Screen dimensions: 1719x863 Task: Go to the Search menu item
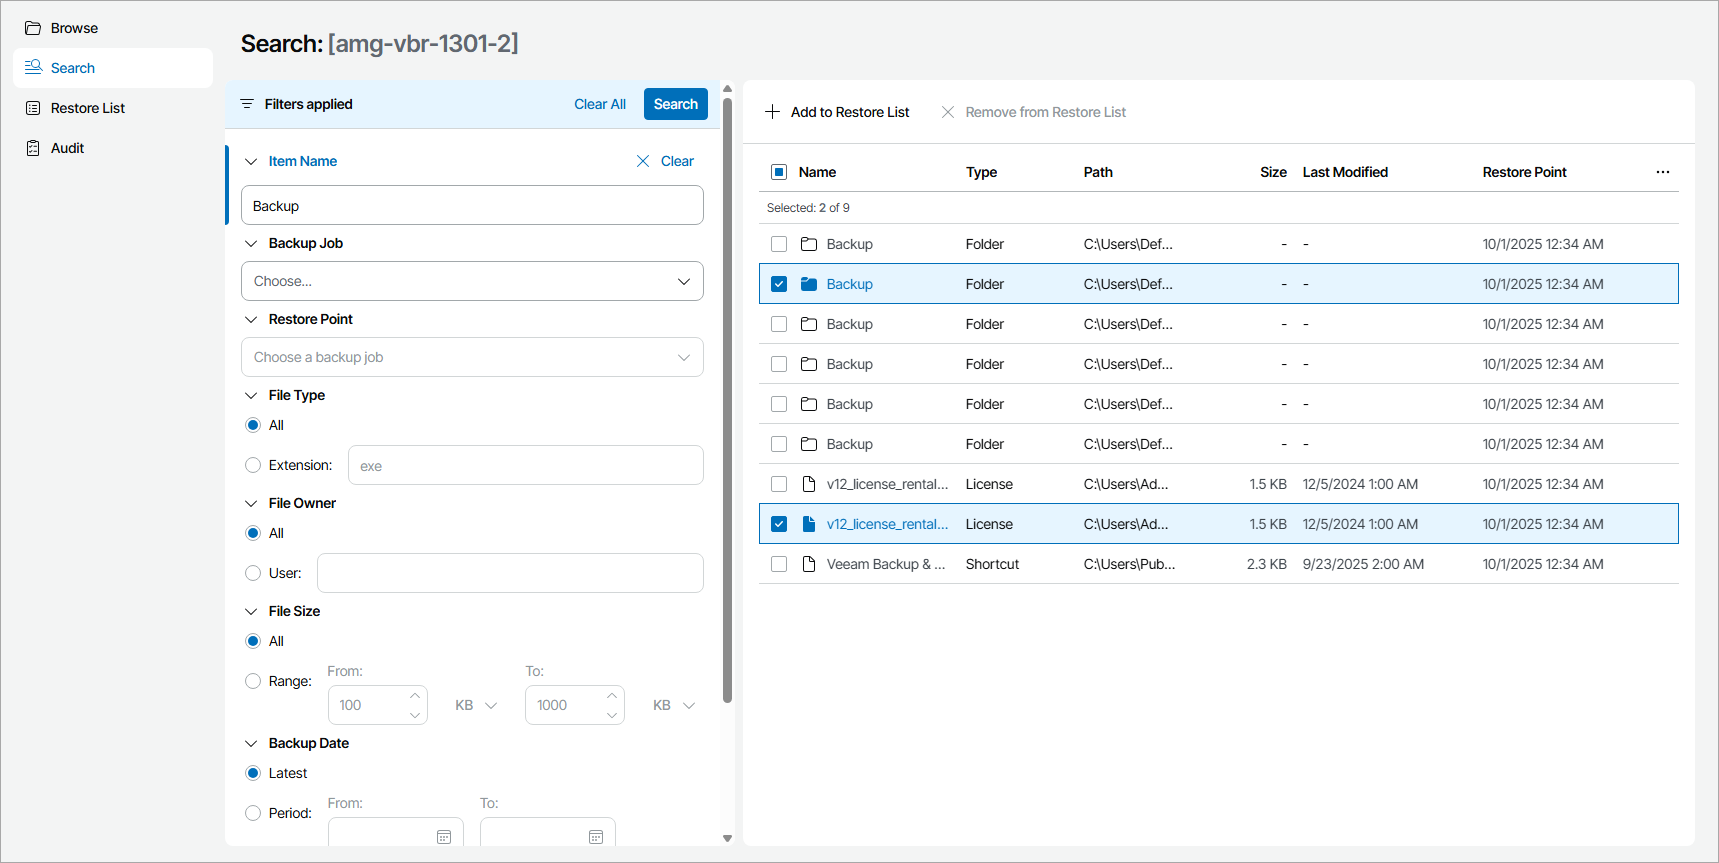73,68
